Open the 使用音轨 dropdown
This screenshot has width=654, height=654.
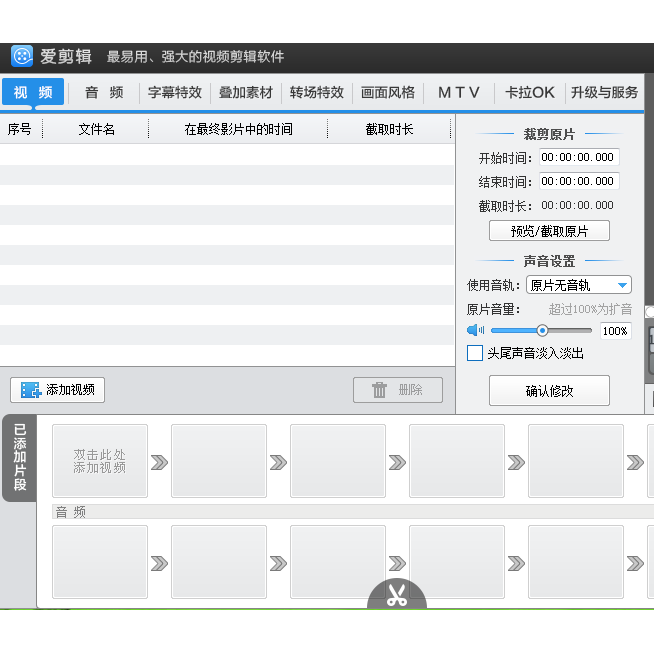pyautogui.click(x=579, y=285)
